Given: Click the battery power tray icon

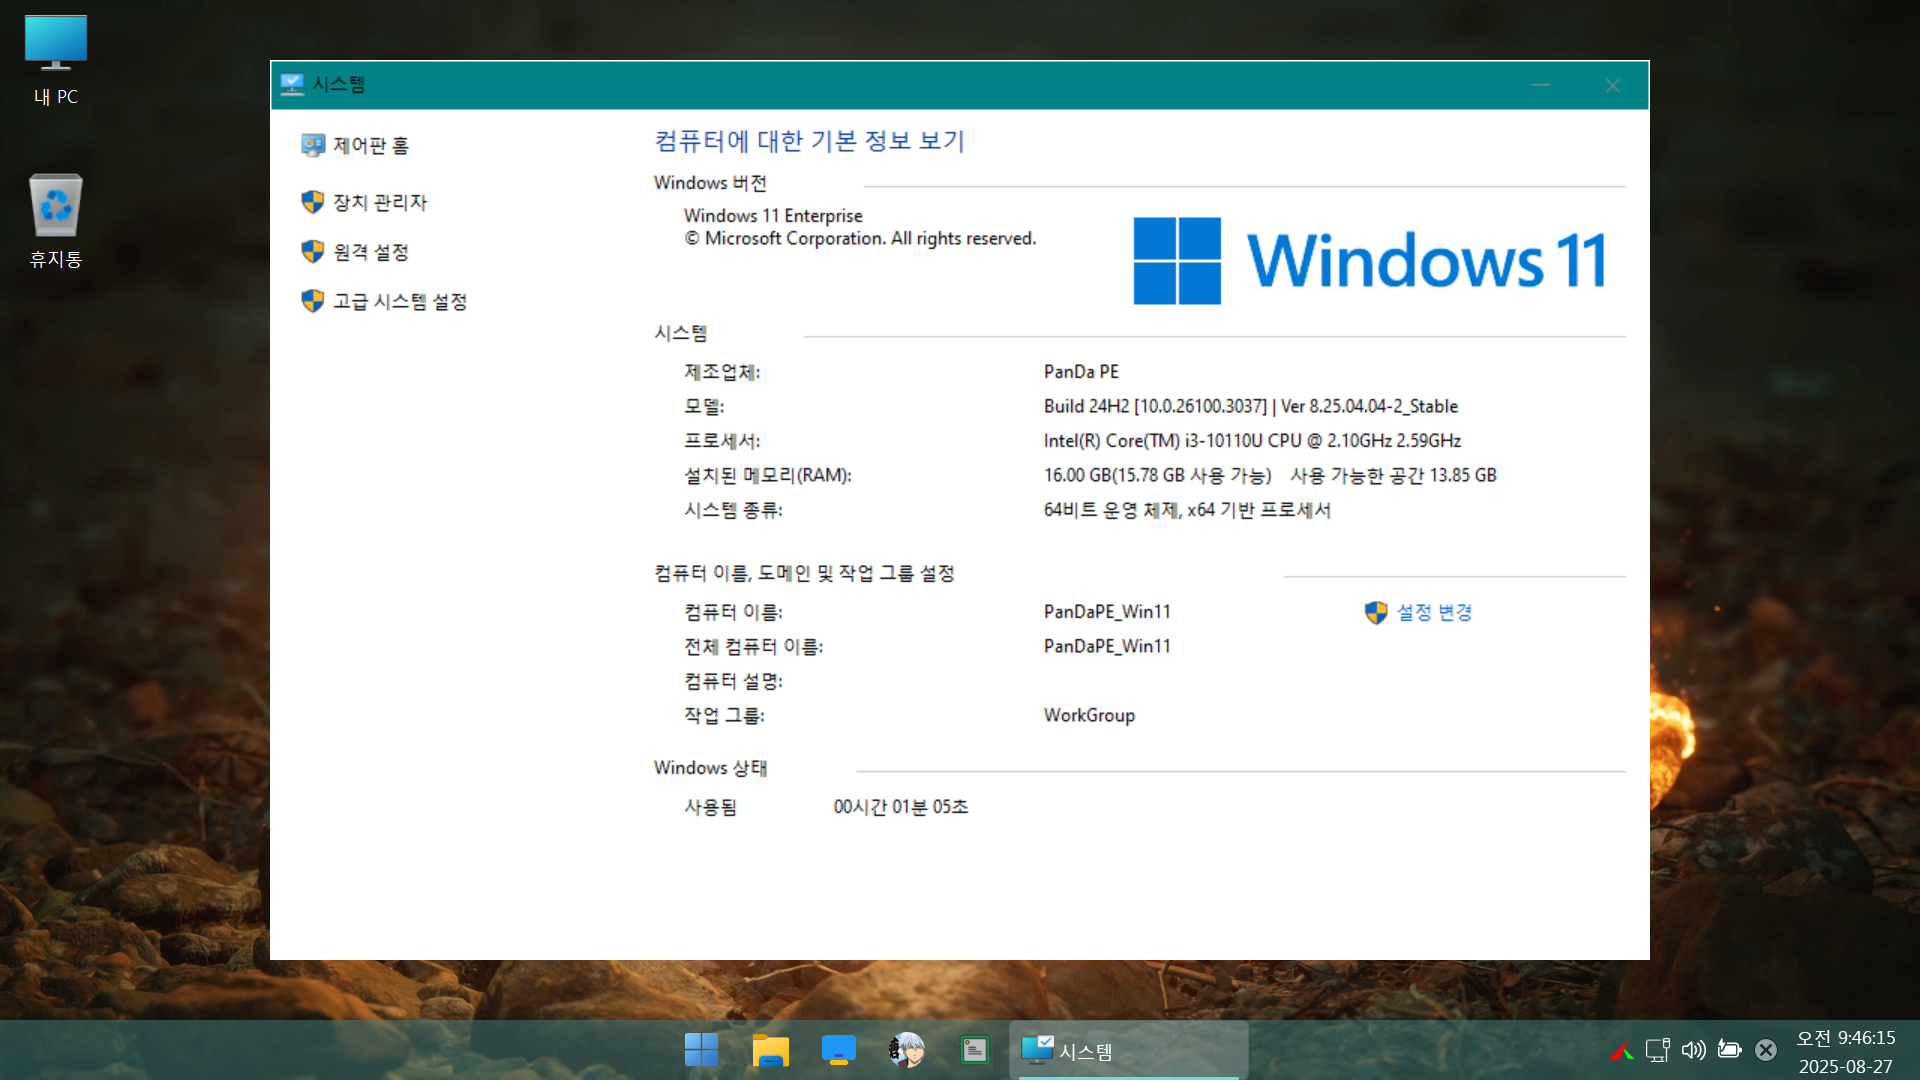Looking at the screenshot, I should 1729,1049.
